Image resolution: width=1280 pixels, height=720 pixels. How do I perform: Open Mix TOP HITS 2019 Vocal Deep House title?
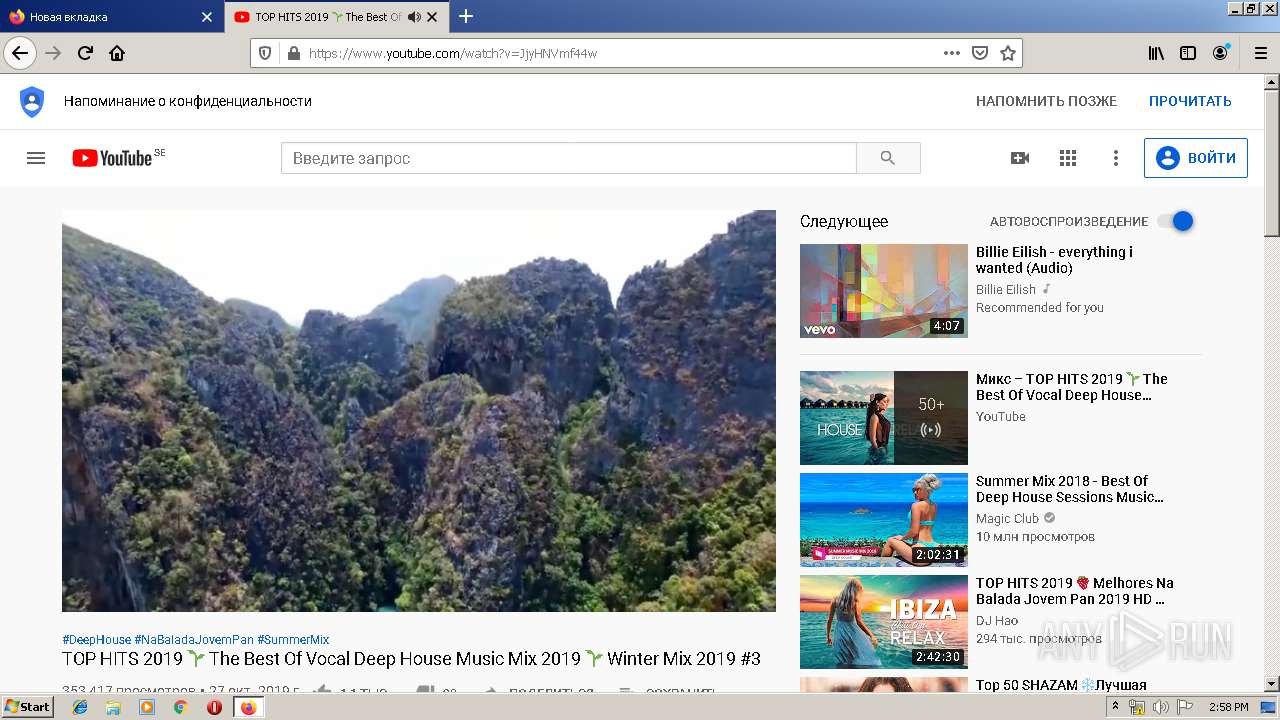(1072, 387)
